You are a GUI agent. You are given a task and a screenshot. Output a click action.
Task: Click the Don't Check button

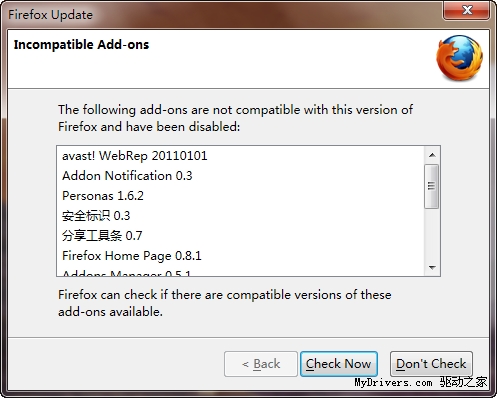(431, 364)
